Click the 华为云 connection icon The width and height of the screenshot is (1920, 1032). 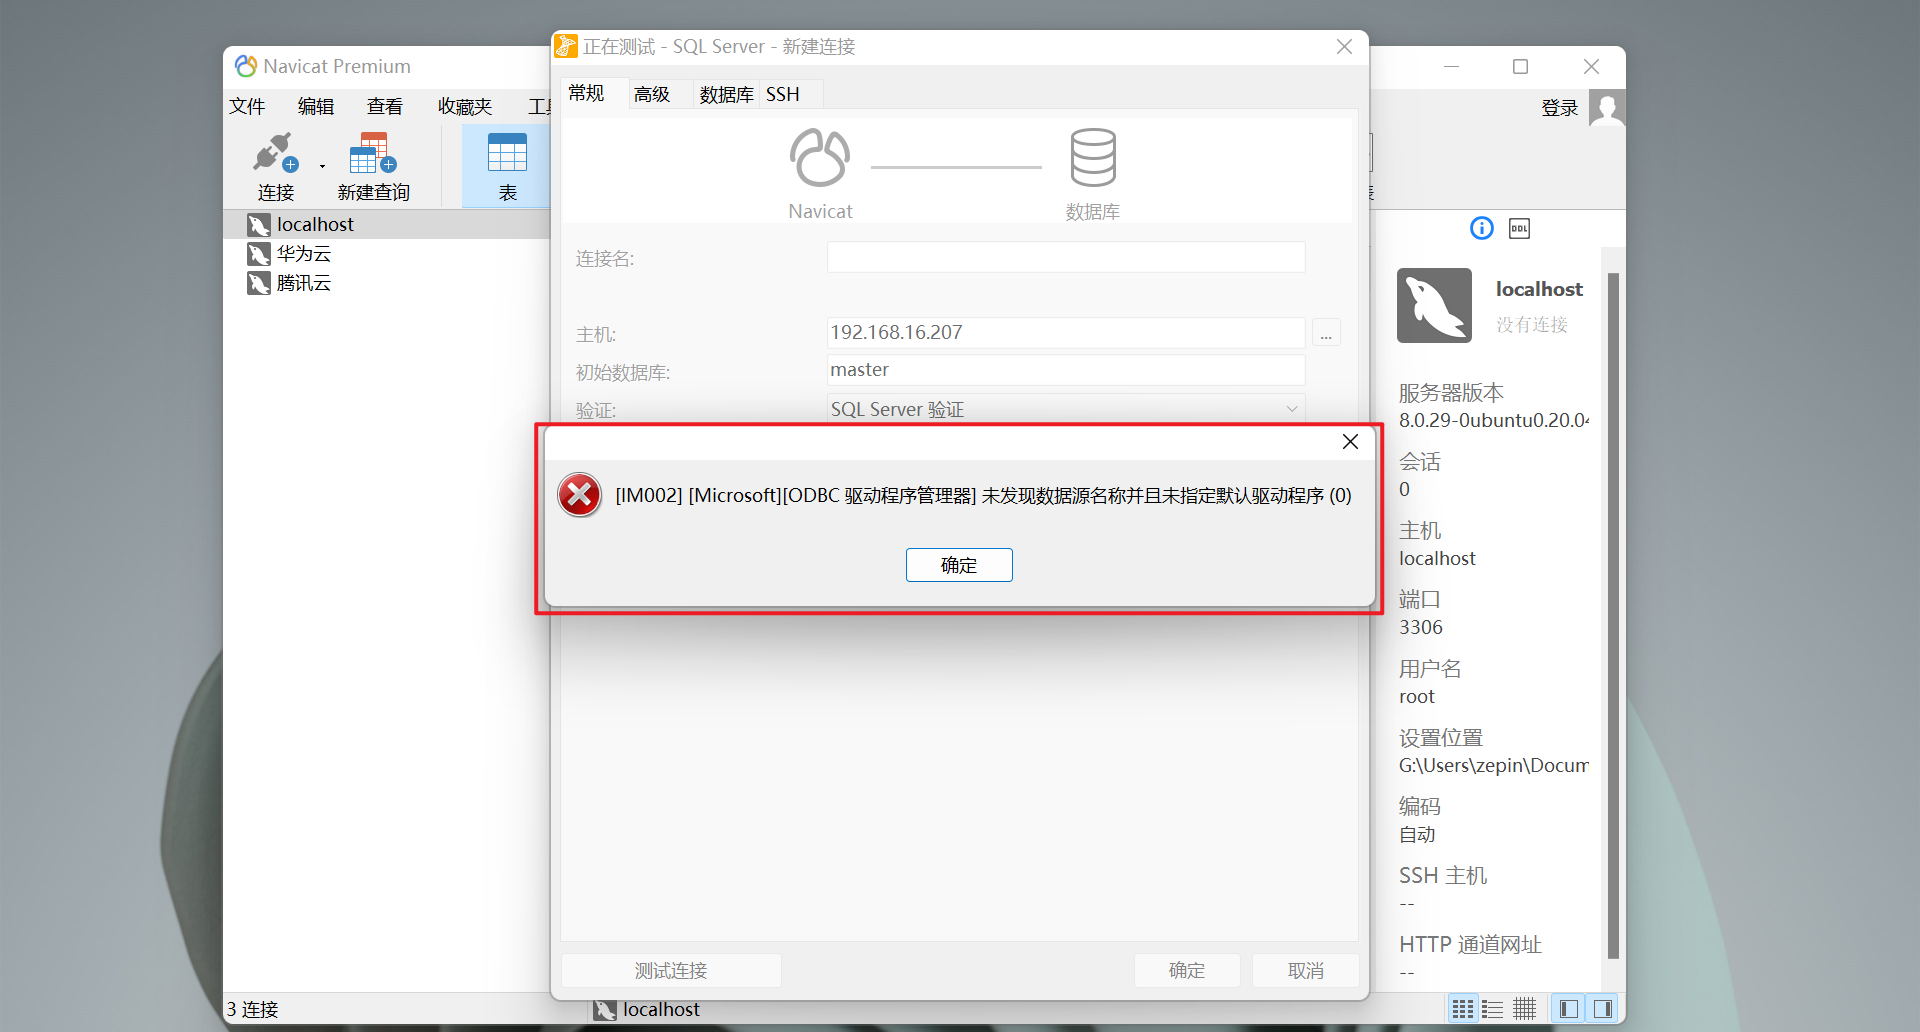[x=259, y=254]
